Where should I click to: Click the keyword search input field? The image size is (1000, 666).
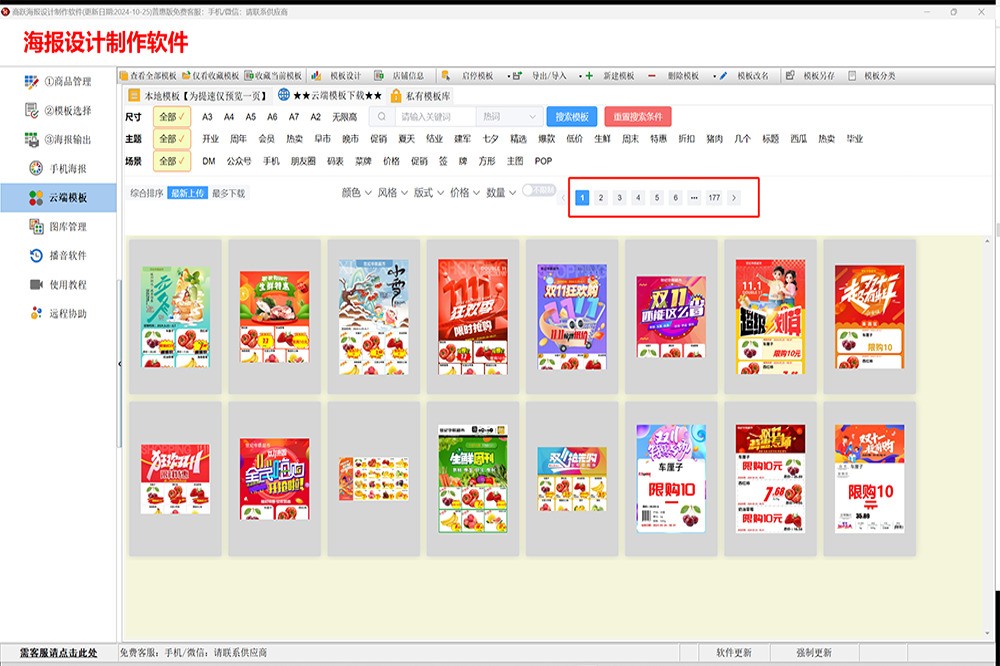tap(432, 117)
